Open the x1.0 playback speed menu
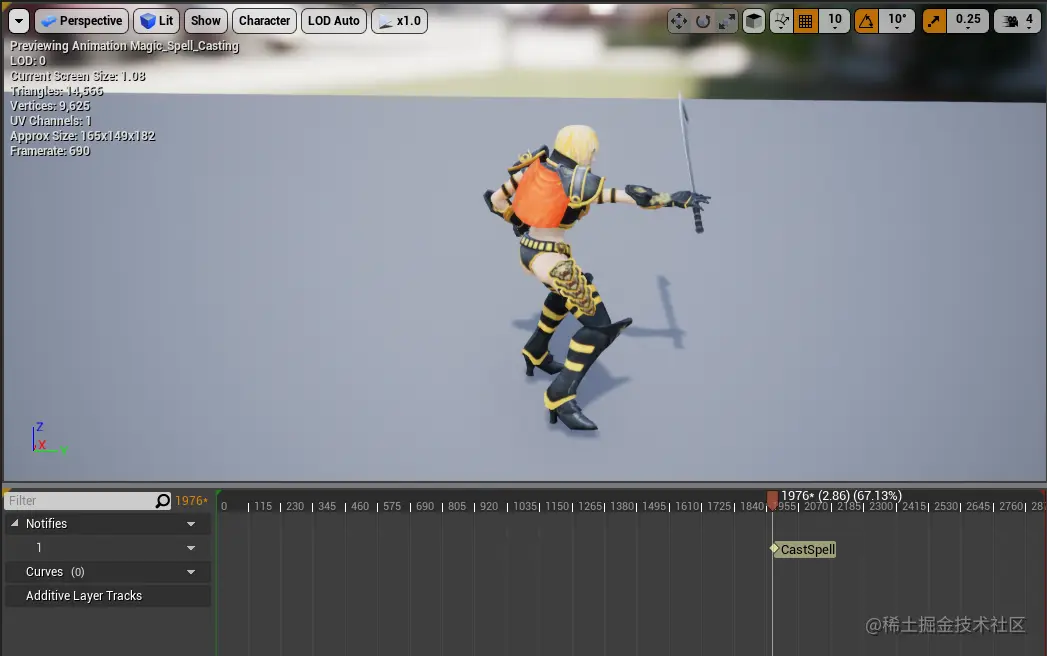Viewport: 1047px width, 656px height. click(399, 21)
